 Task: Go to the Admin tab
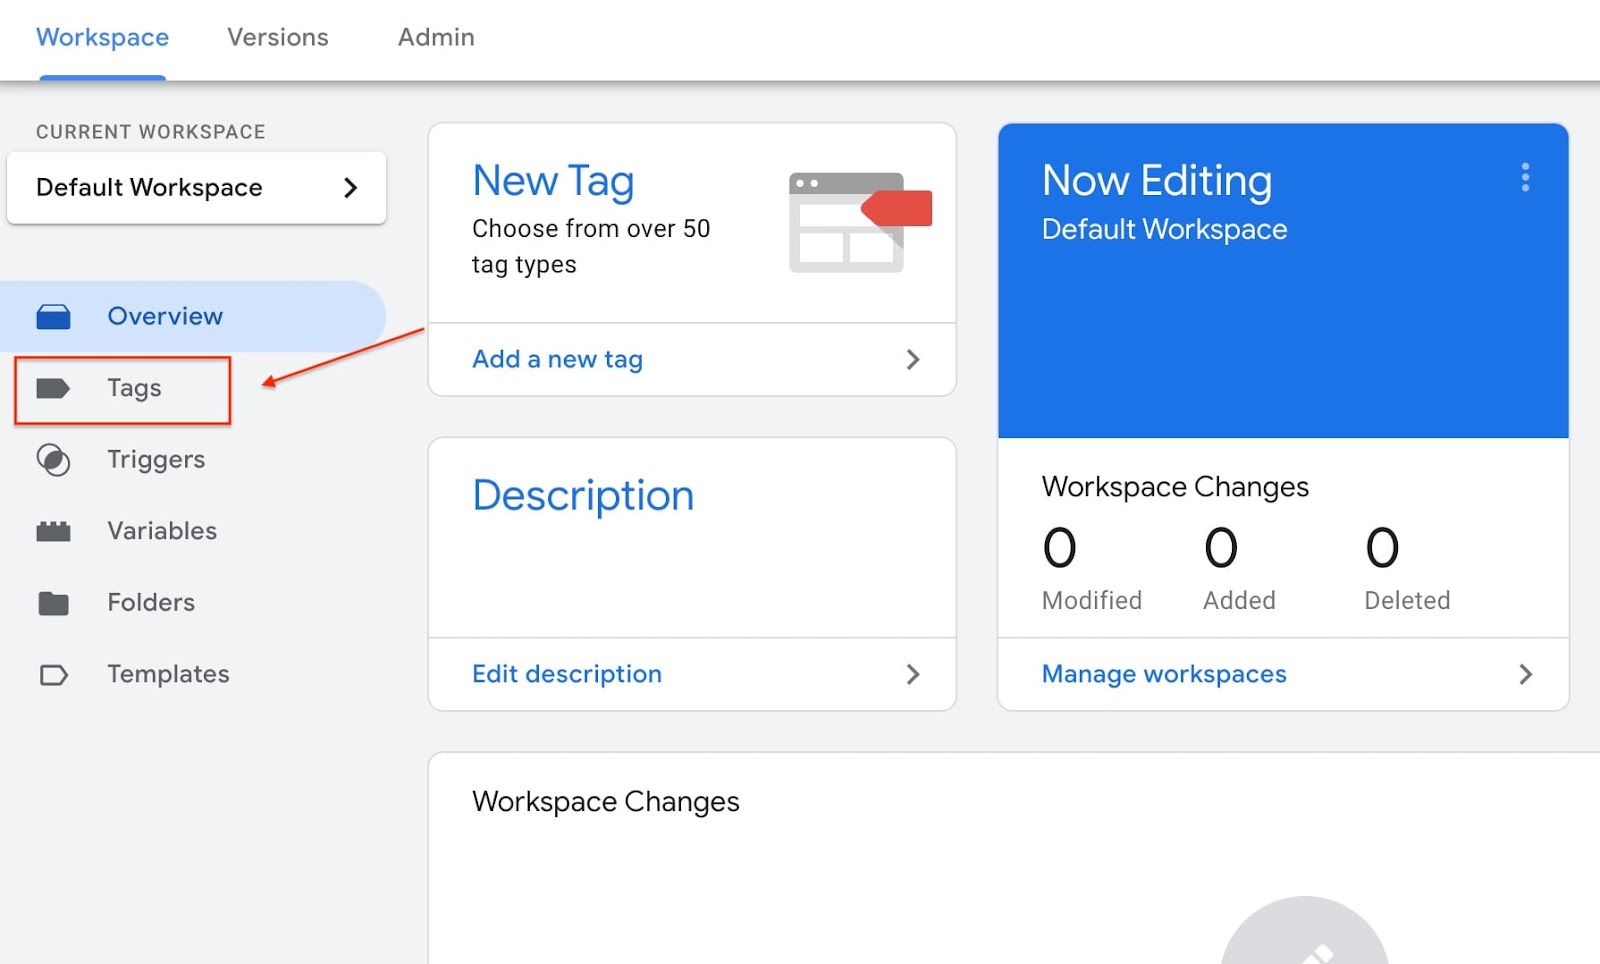click(436, 37)
